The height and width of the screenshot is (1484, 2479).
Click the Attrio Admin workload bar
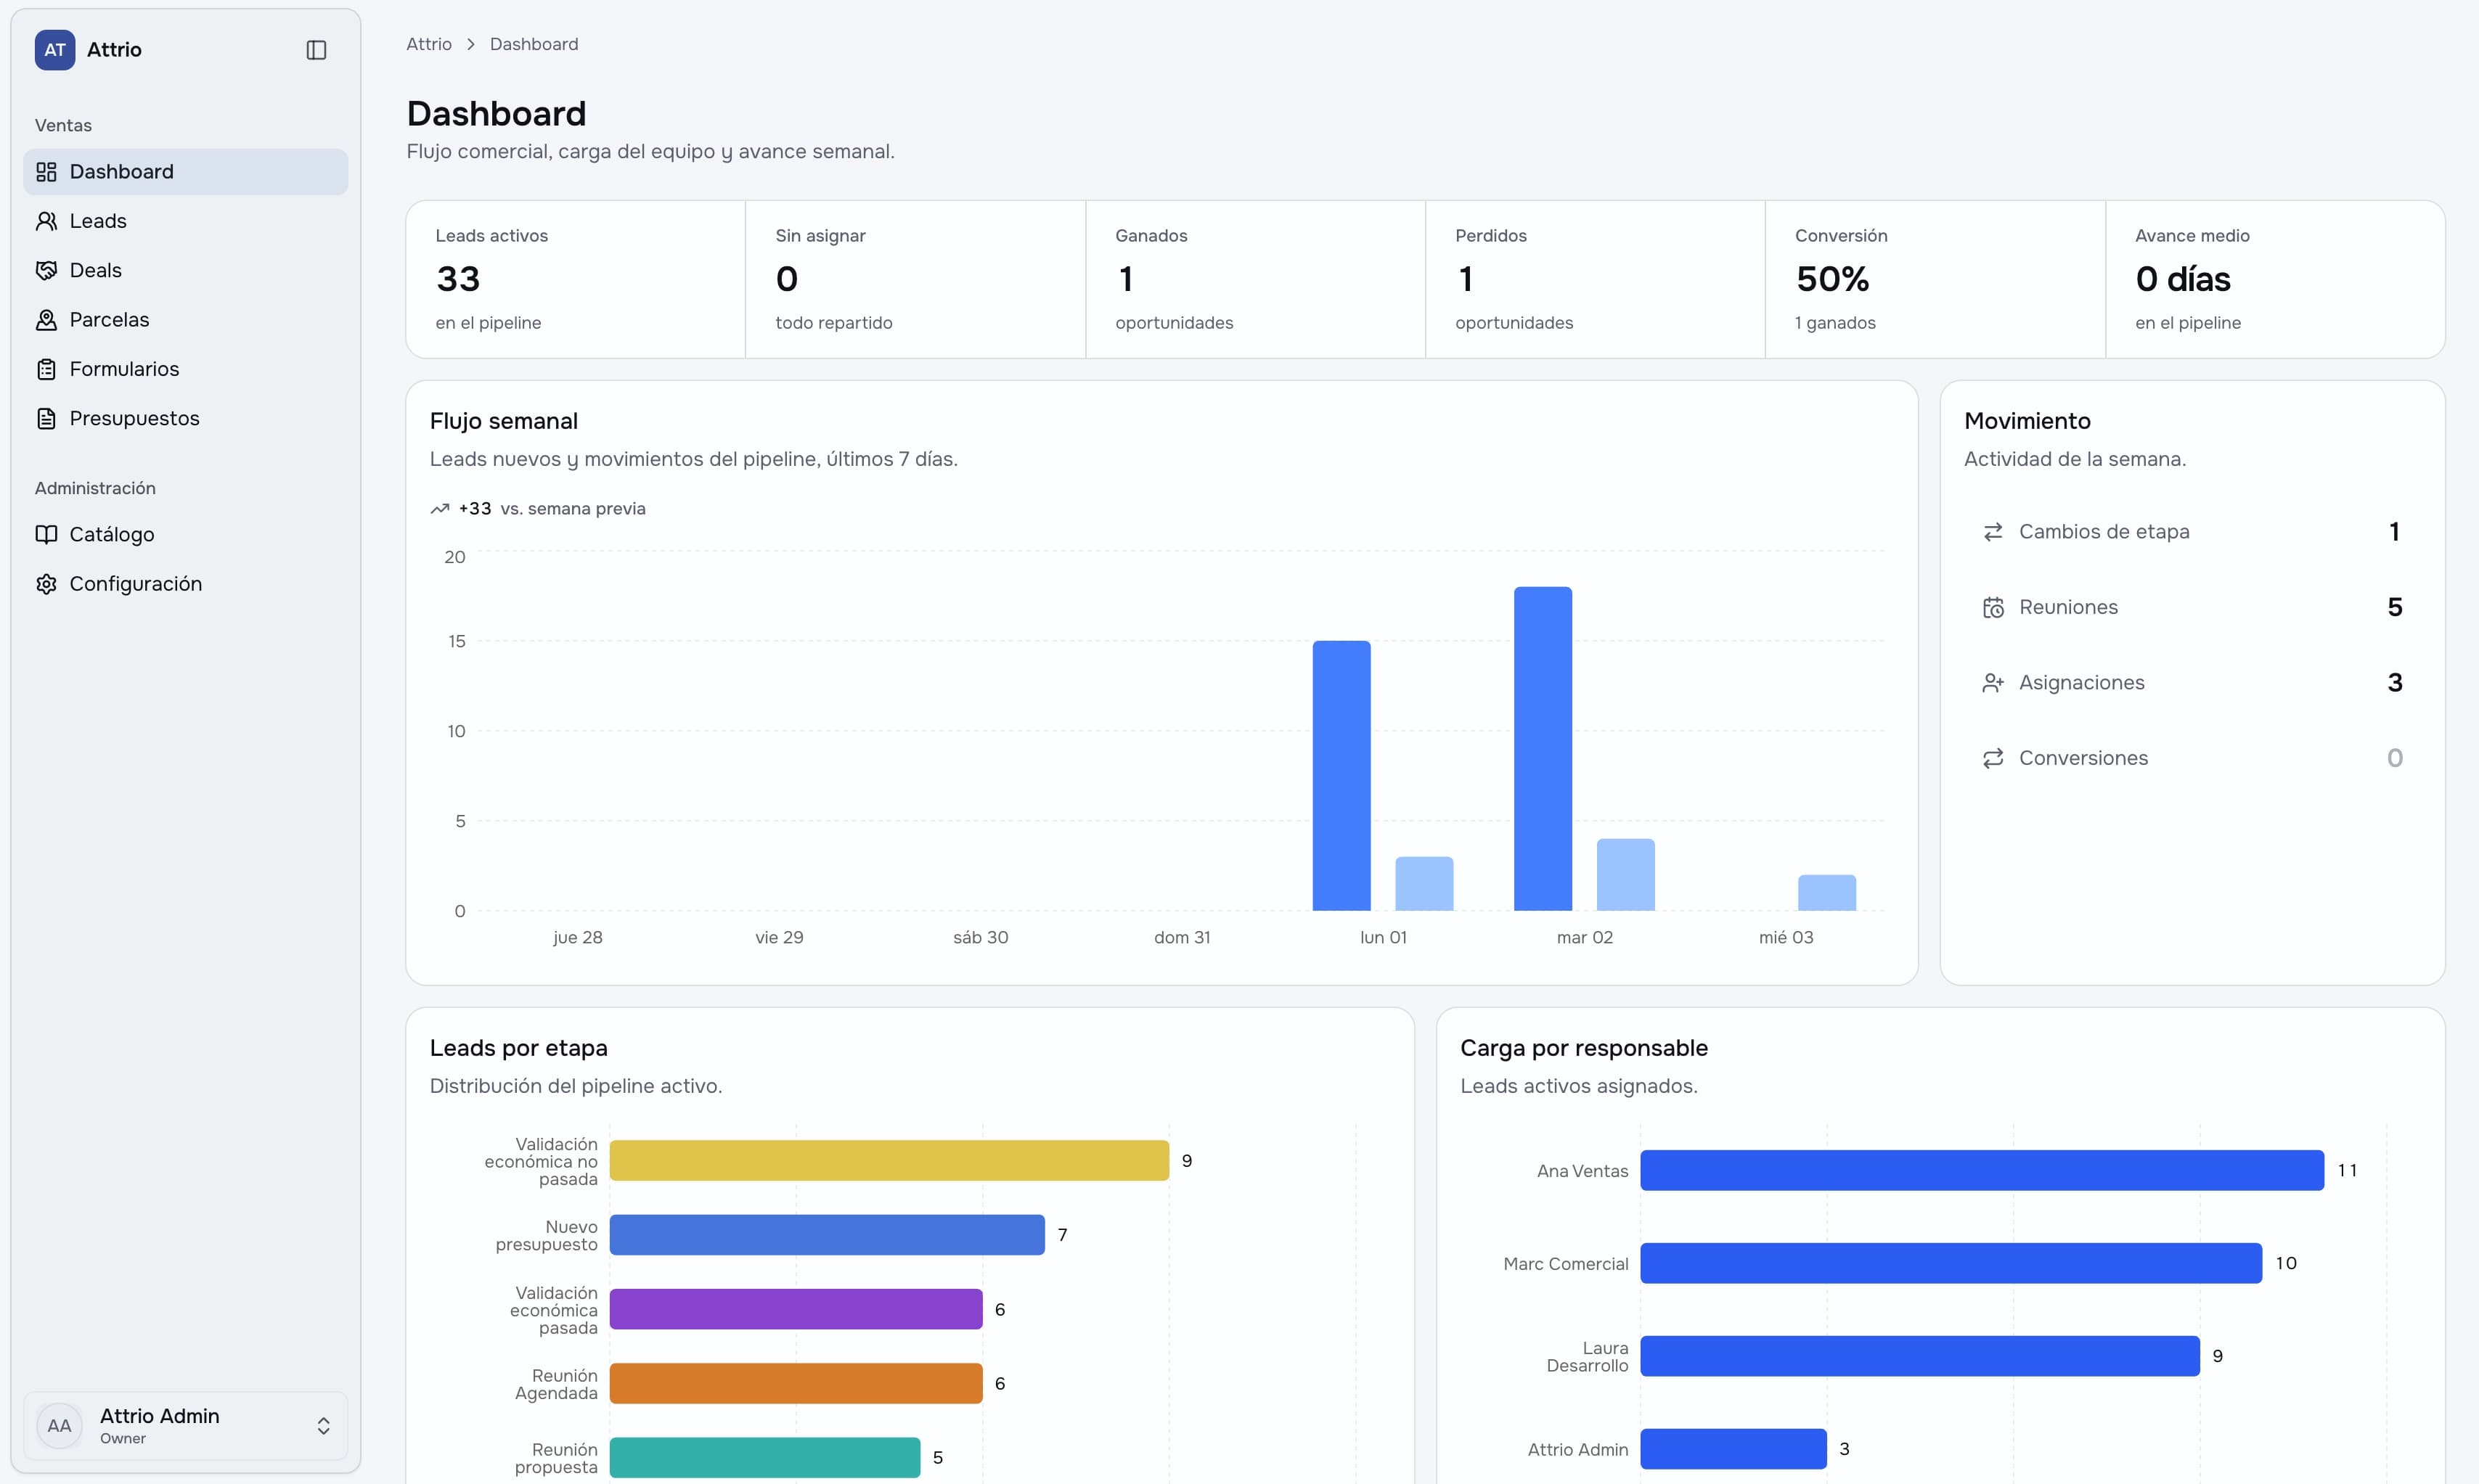tap(1734, 1449)
